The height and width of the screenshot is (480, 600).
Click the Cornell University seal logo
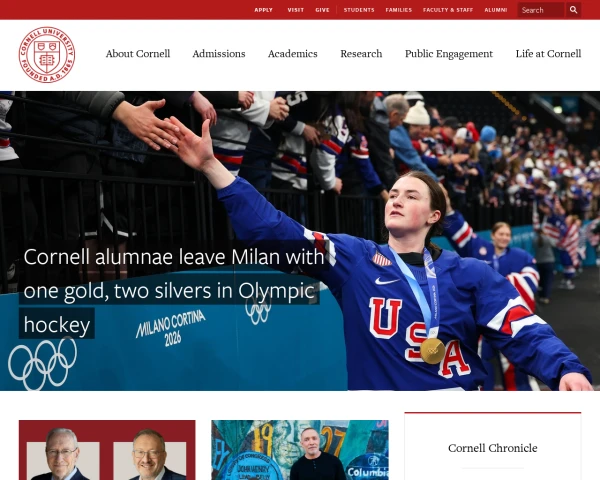pos(47,55)
